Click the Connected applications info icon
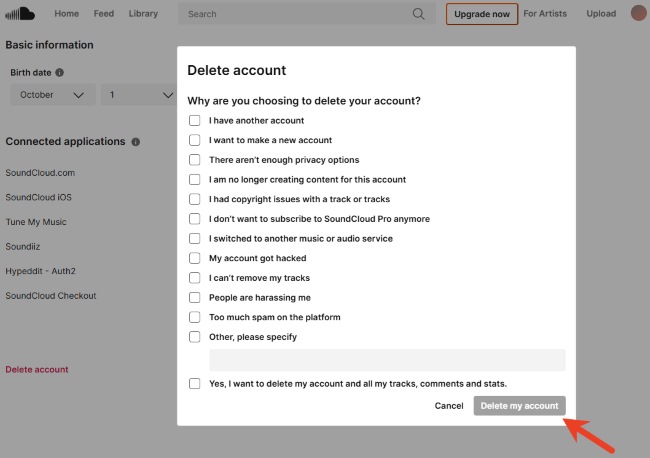The height and width of the screenshot is (458, 650). click(136, 142)
